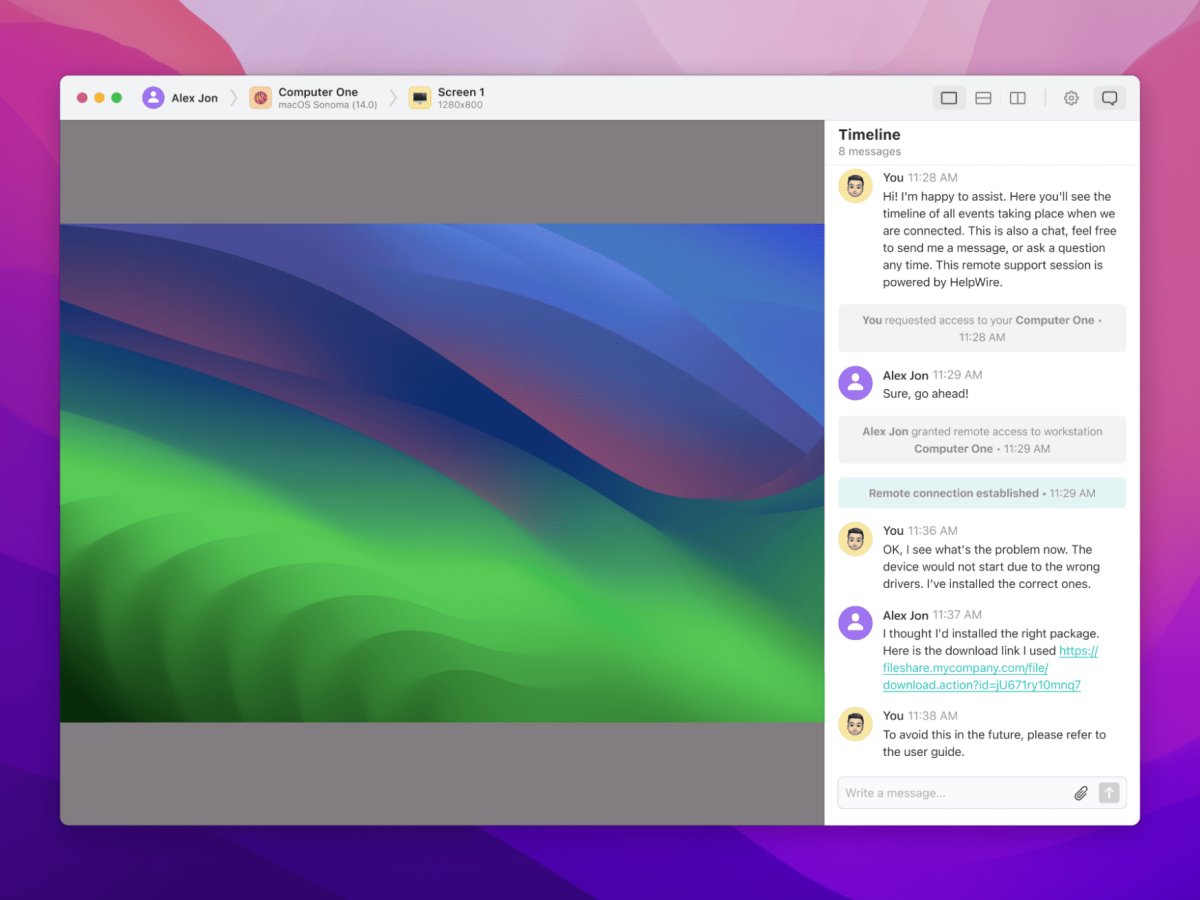
Task: Switch to vertical split view layout
Action: click(x=1017, y=98)
